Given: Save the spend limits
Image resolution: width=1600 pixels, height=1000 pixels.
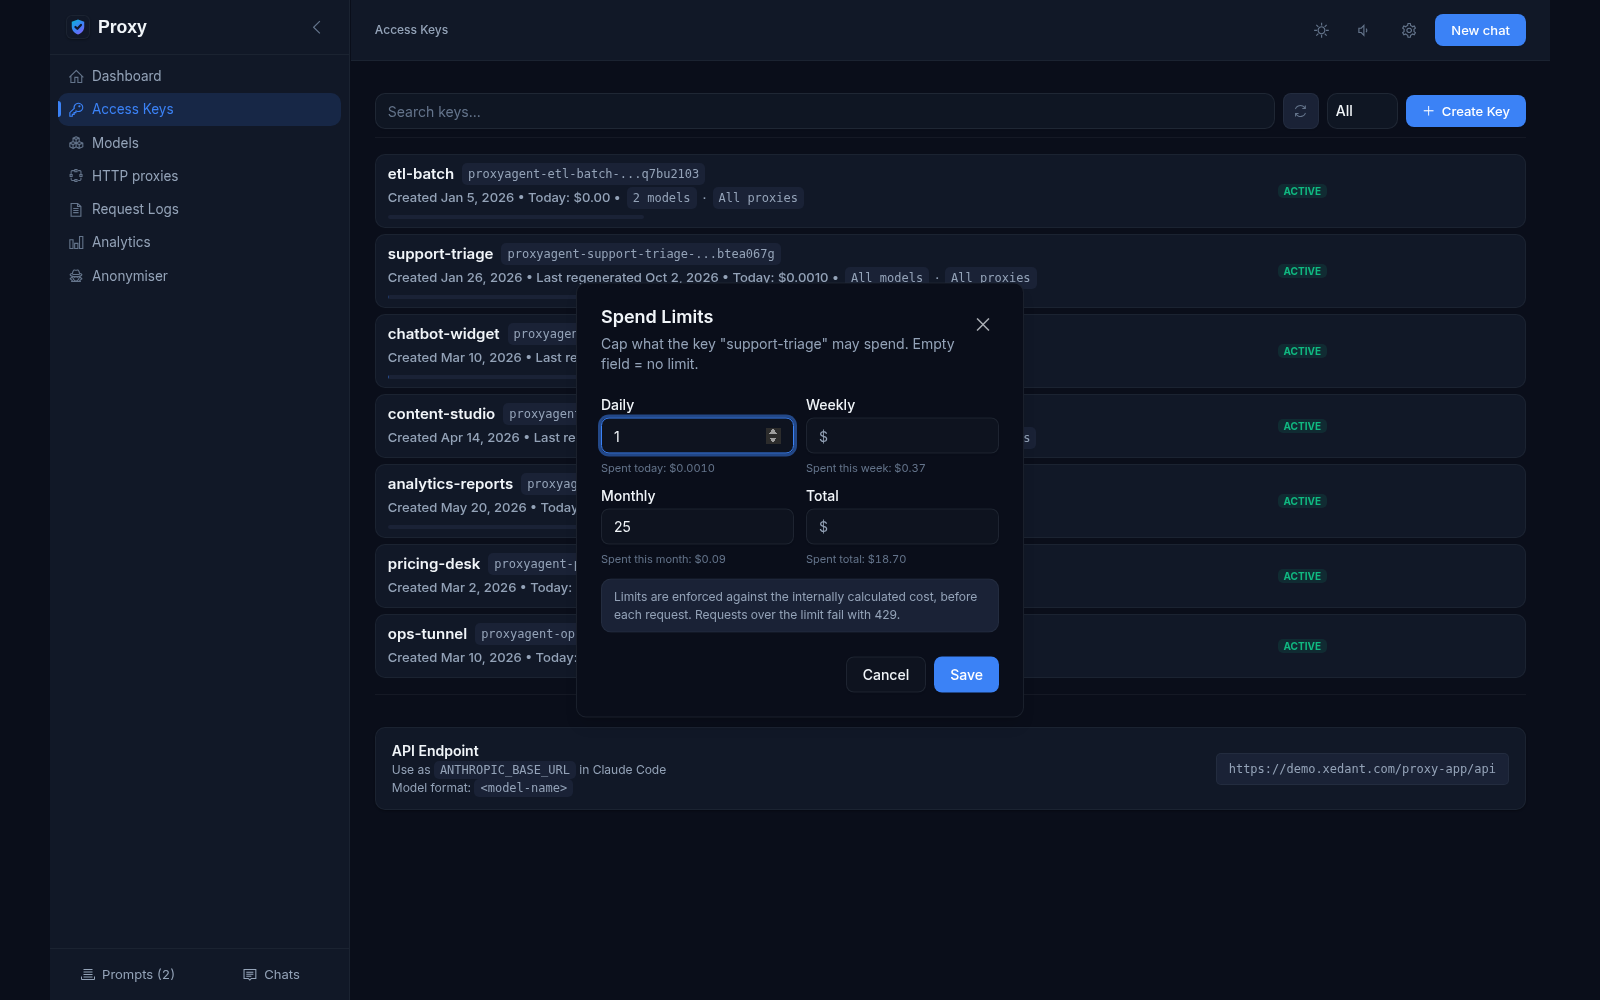Looking at the screenshot, I should pyautogui.click(x=966, y=674).
